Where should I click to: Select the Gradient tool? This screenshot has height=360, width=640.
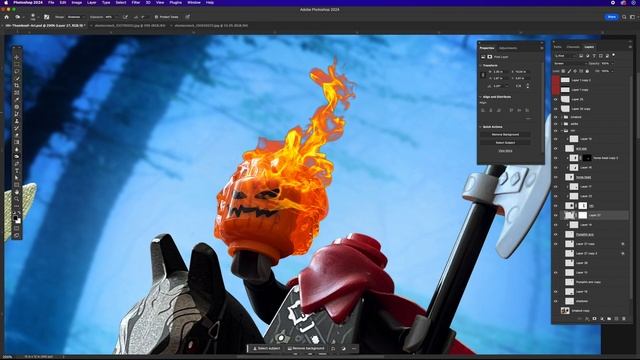tap(16, 142)
